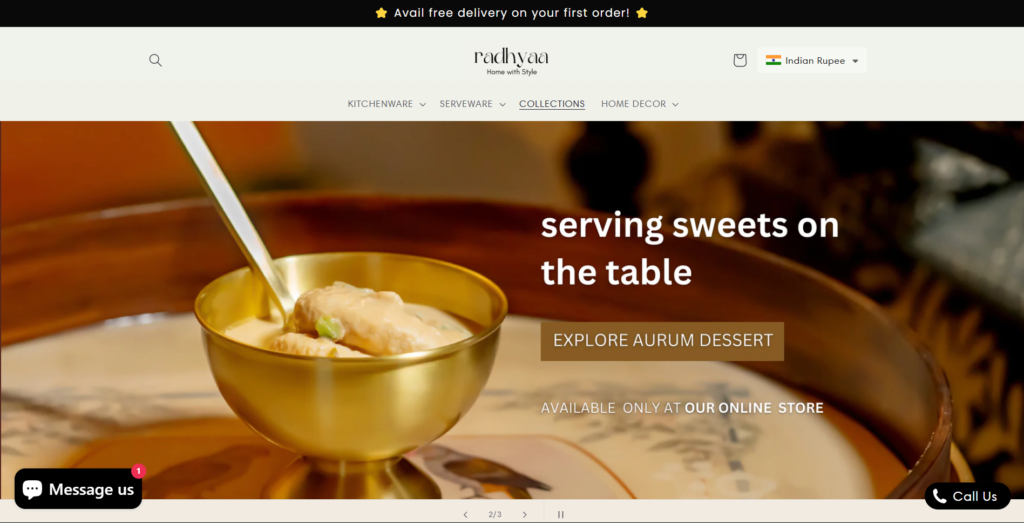
Task: Select the Kitchenware menu label
Action: point(380,104)
